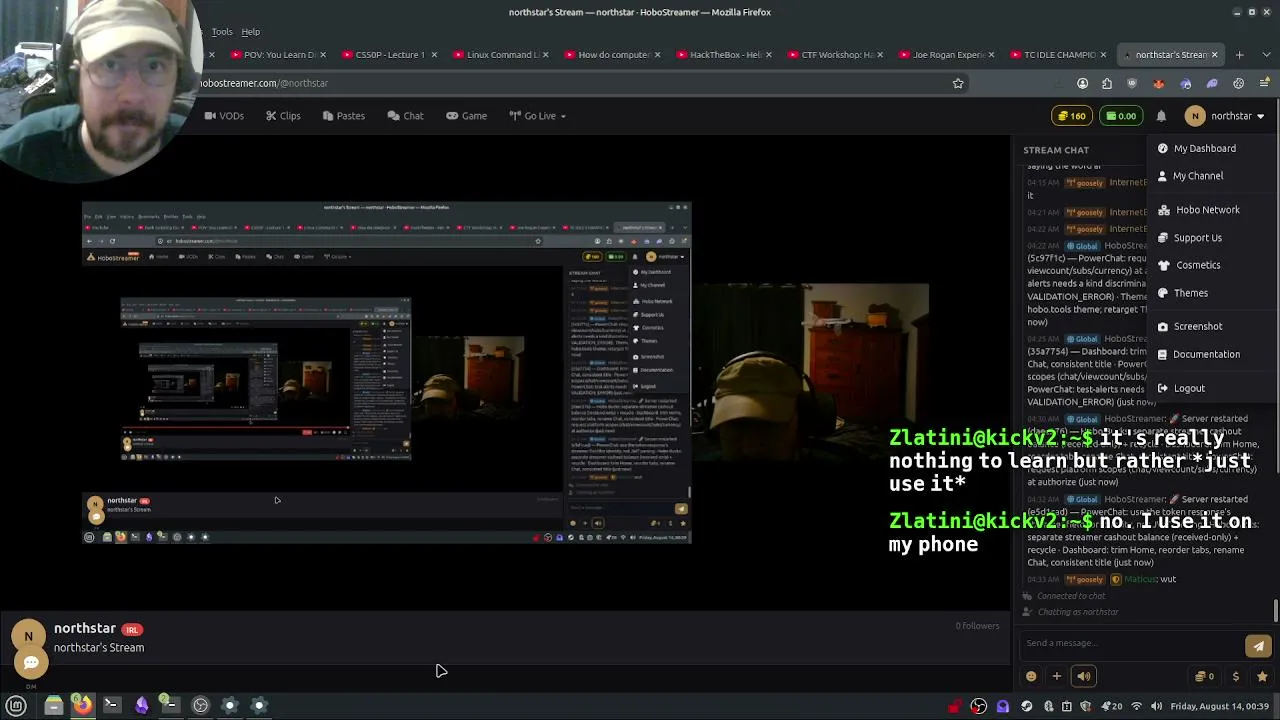Expand the northstar user menu

tap(1226, 116)
